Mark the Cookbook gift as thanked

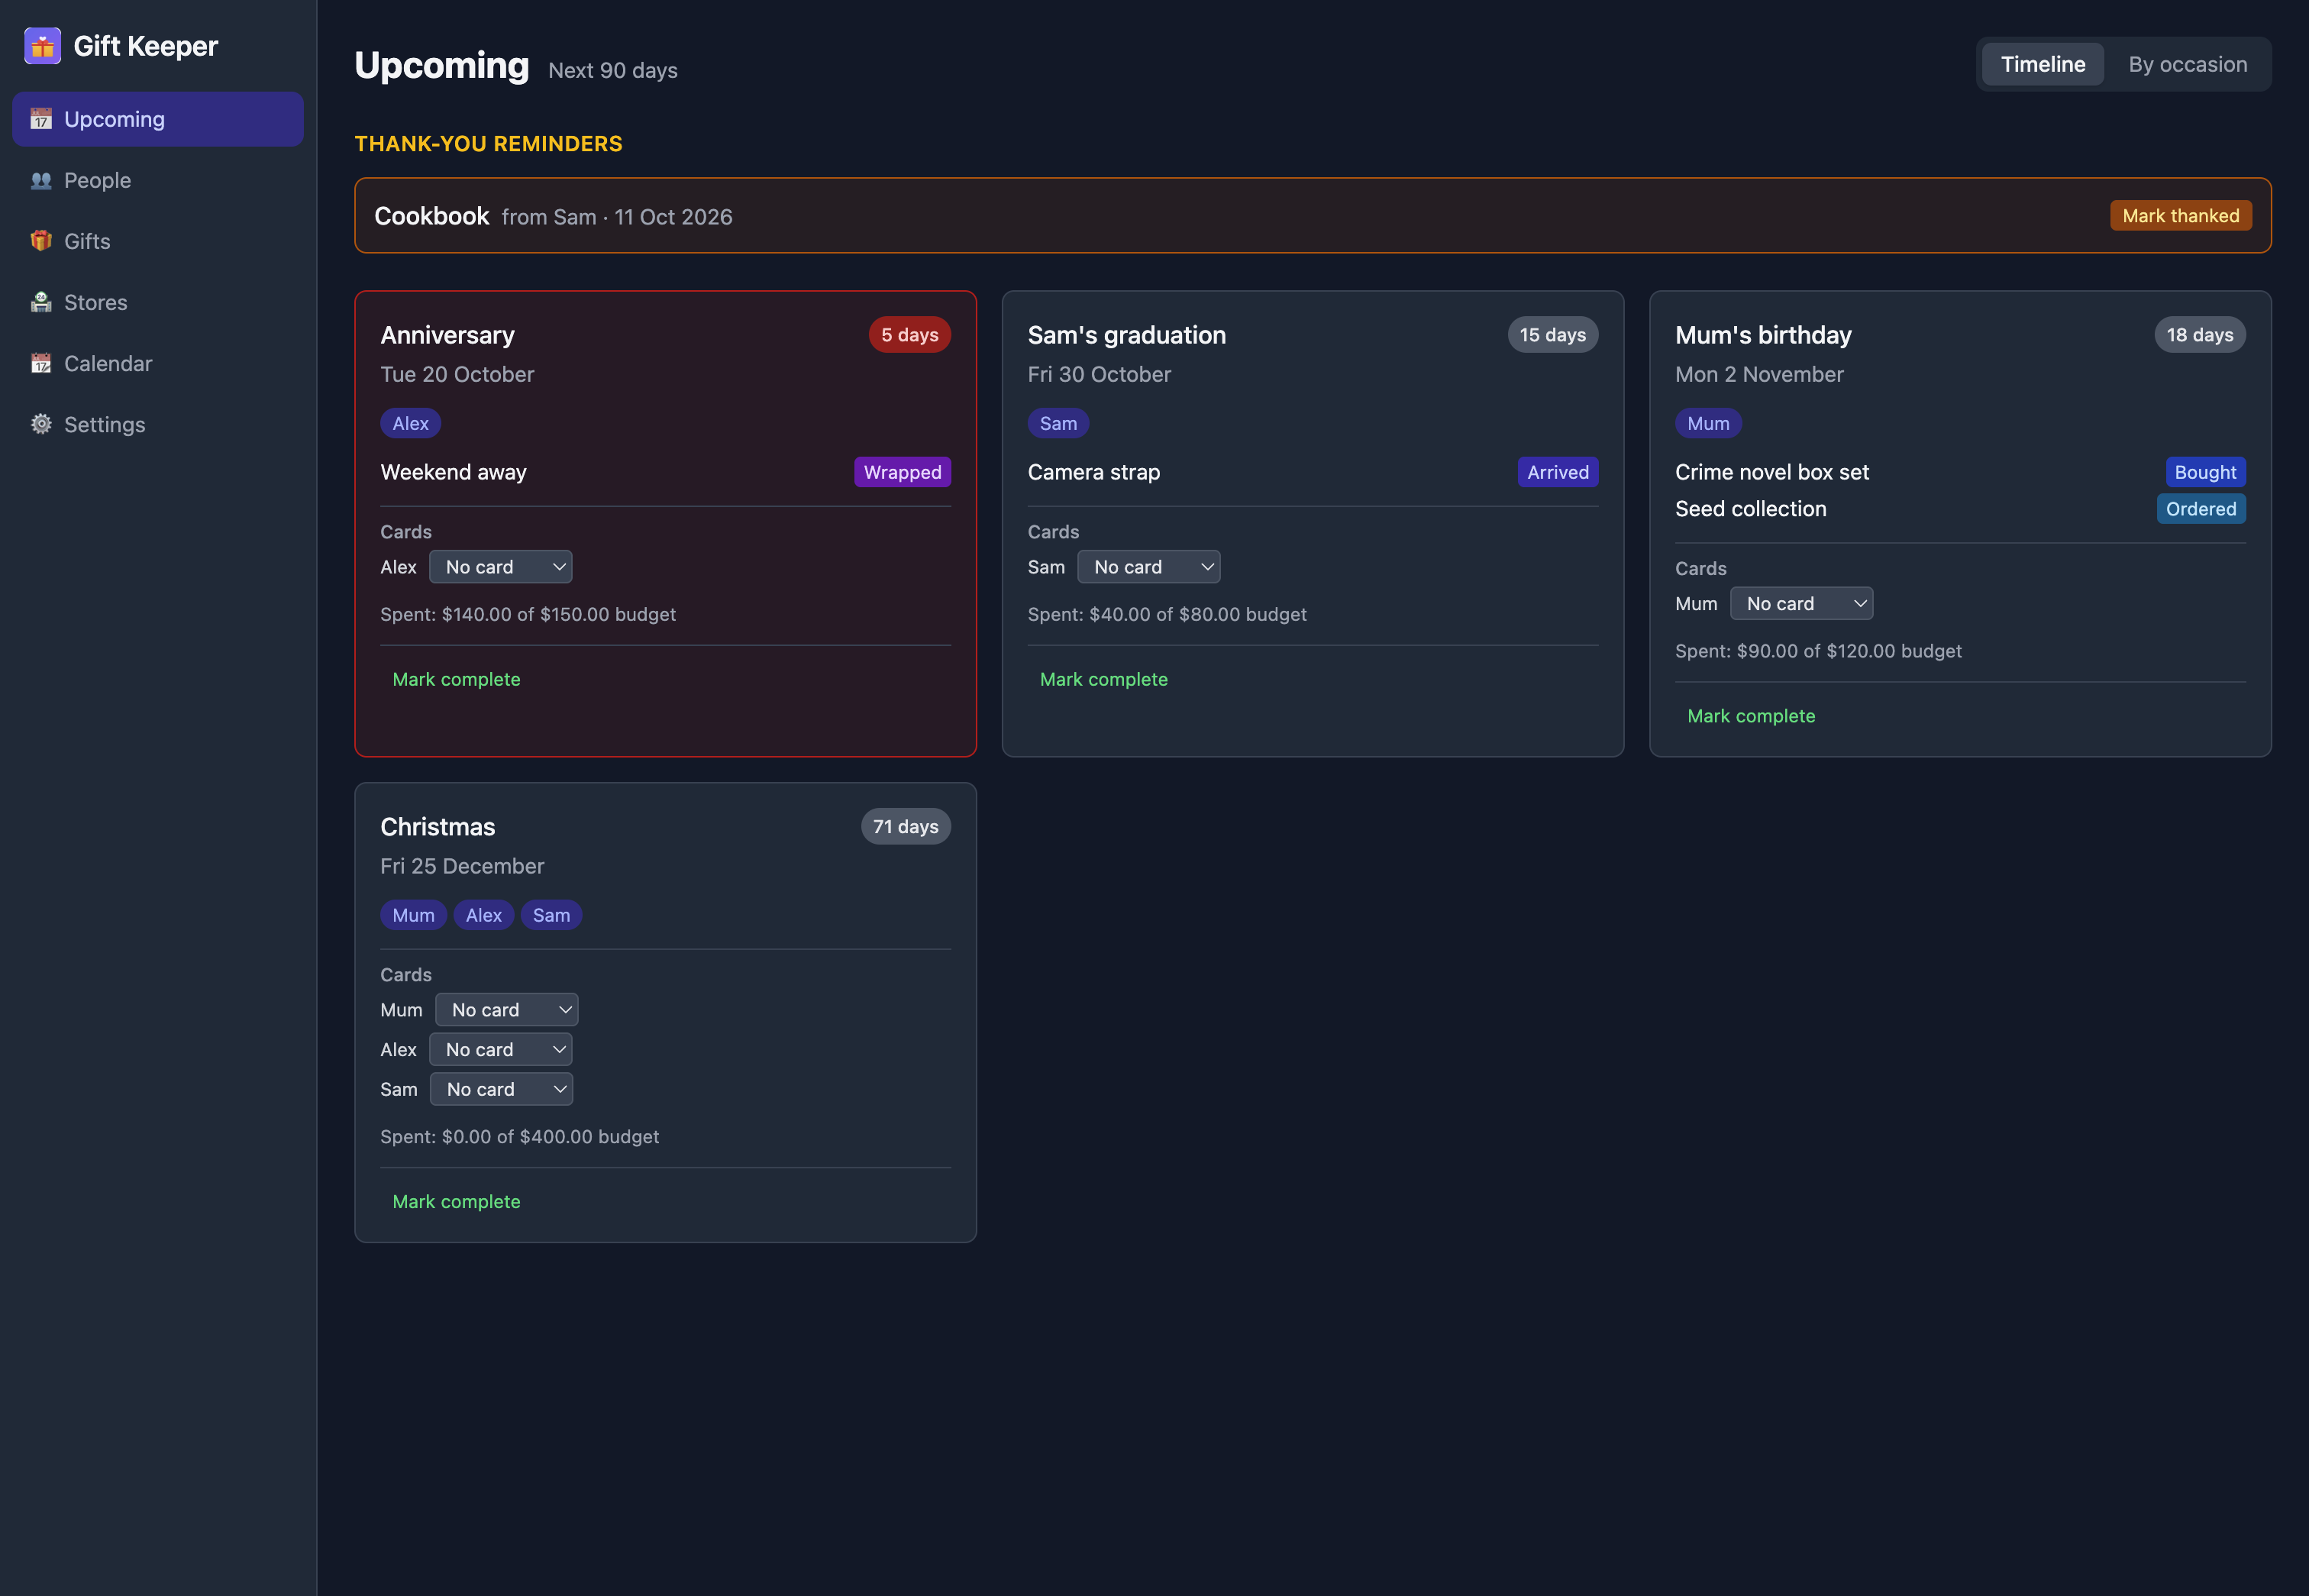tap(2180, 216)
